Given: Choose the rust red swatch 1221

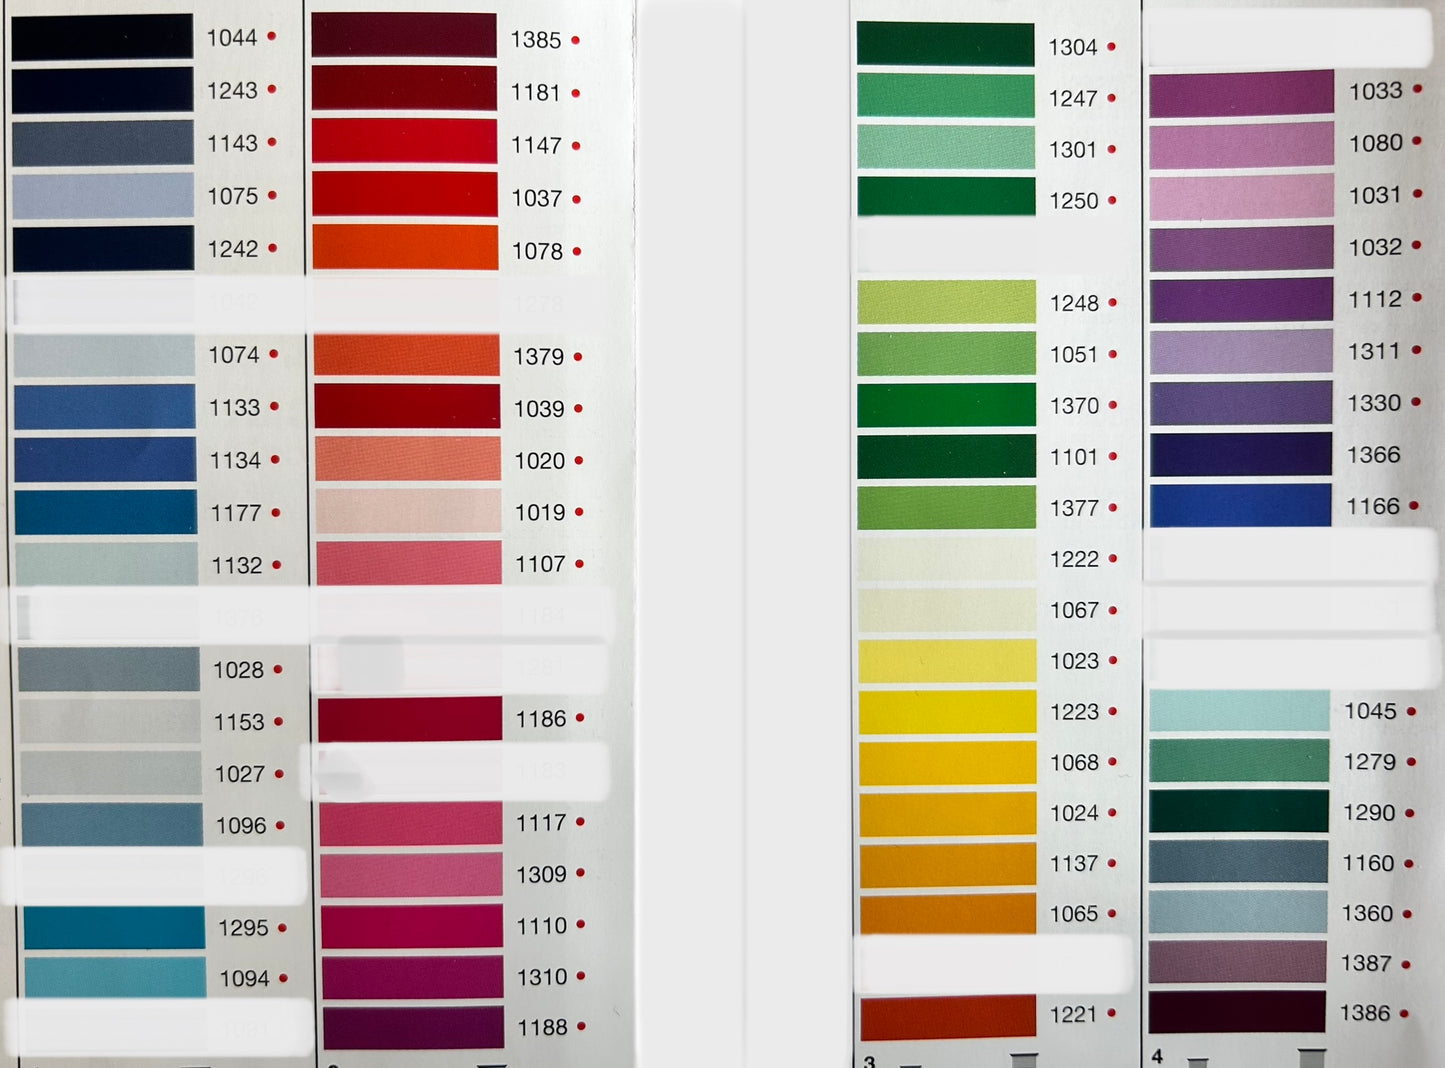Looking at the screenshot, I should point(948,1016).
